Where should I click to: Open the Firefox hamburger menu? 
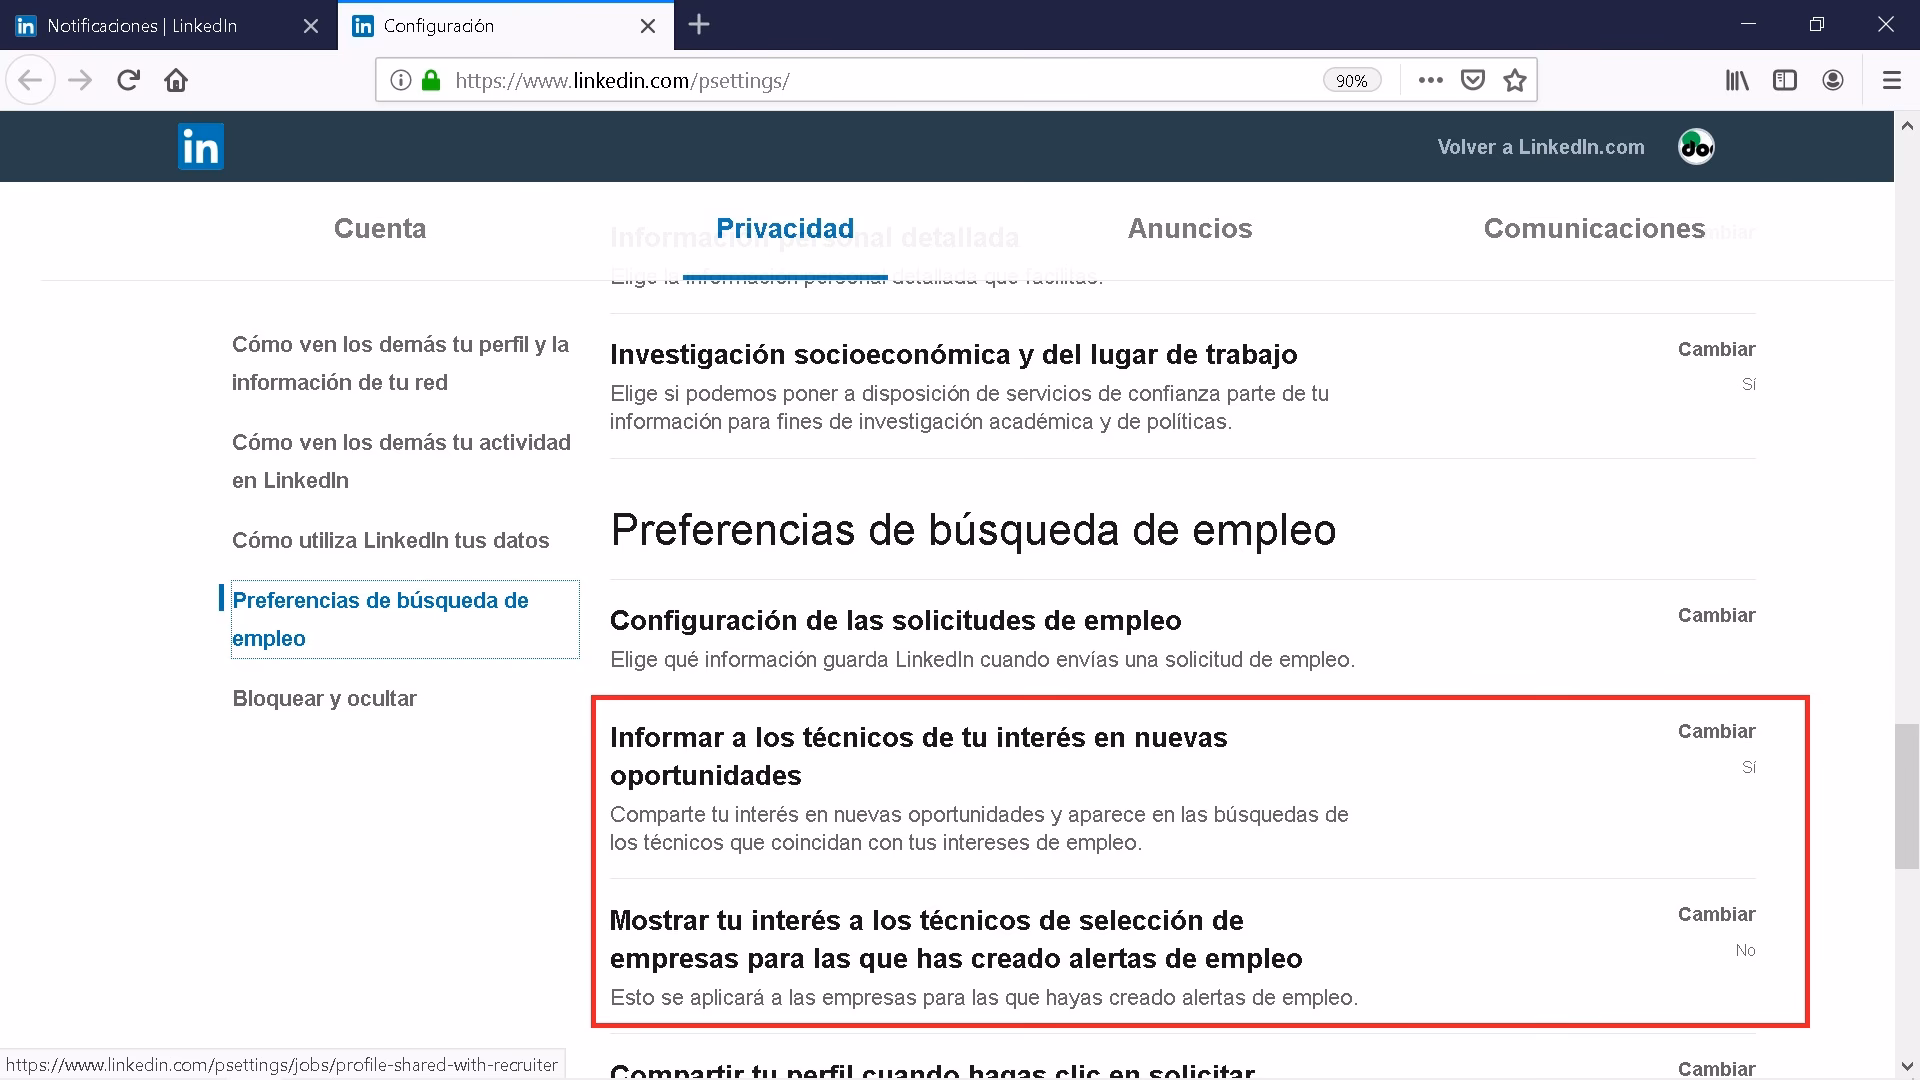click(1892, 80)
